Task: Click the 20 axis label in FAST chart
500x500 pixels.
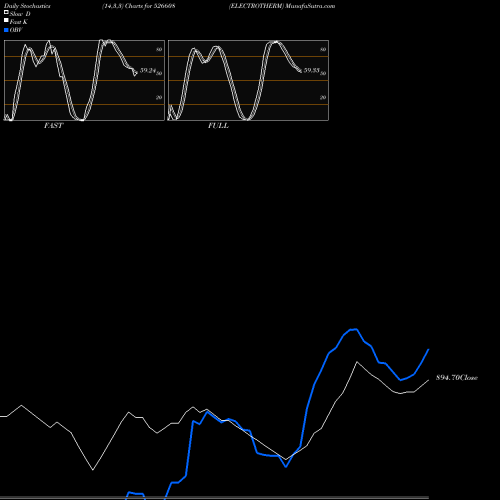Action: 159,97
